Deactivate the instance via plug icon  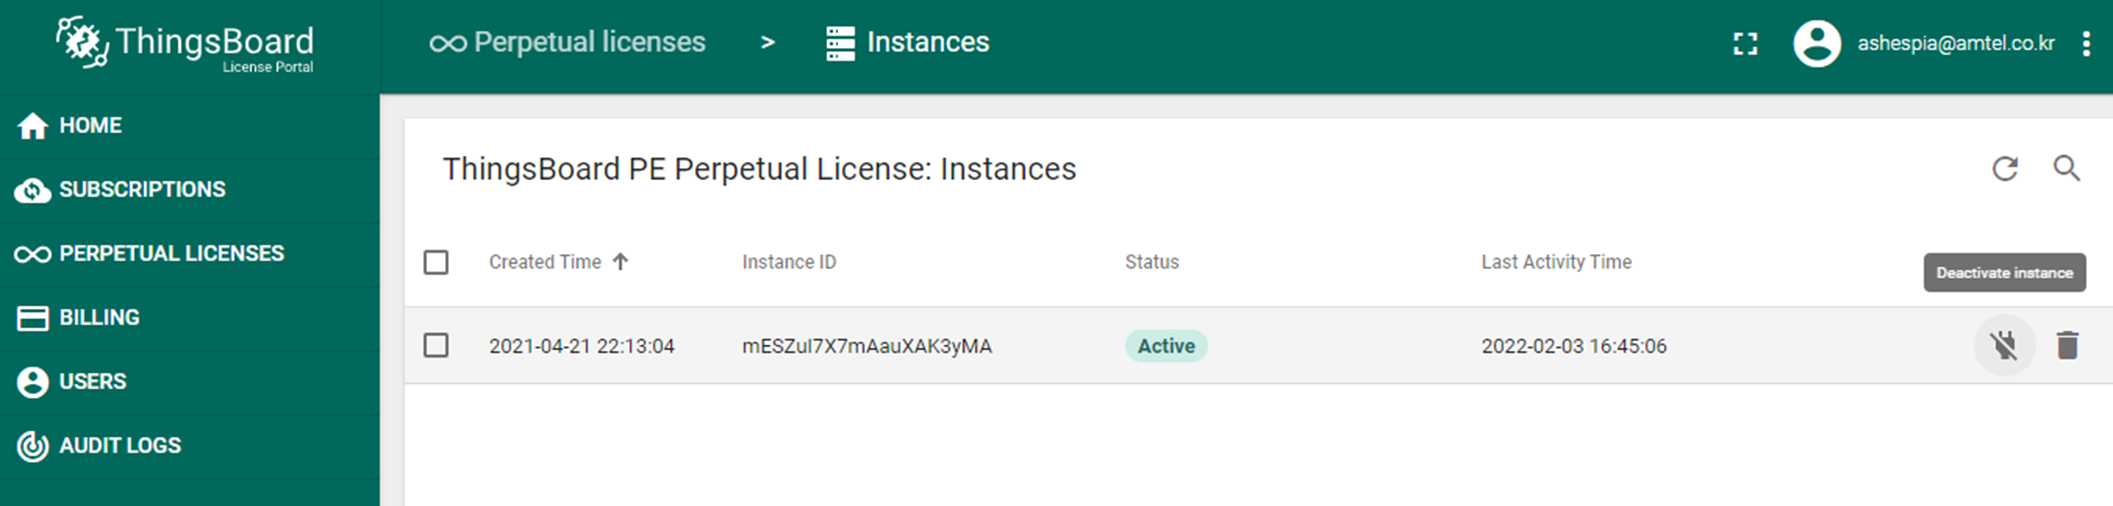2004,345
